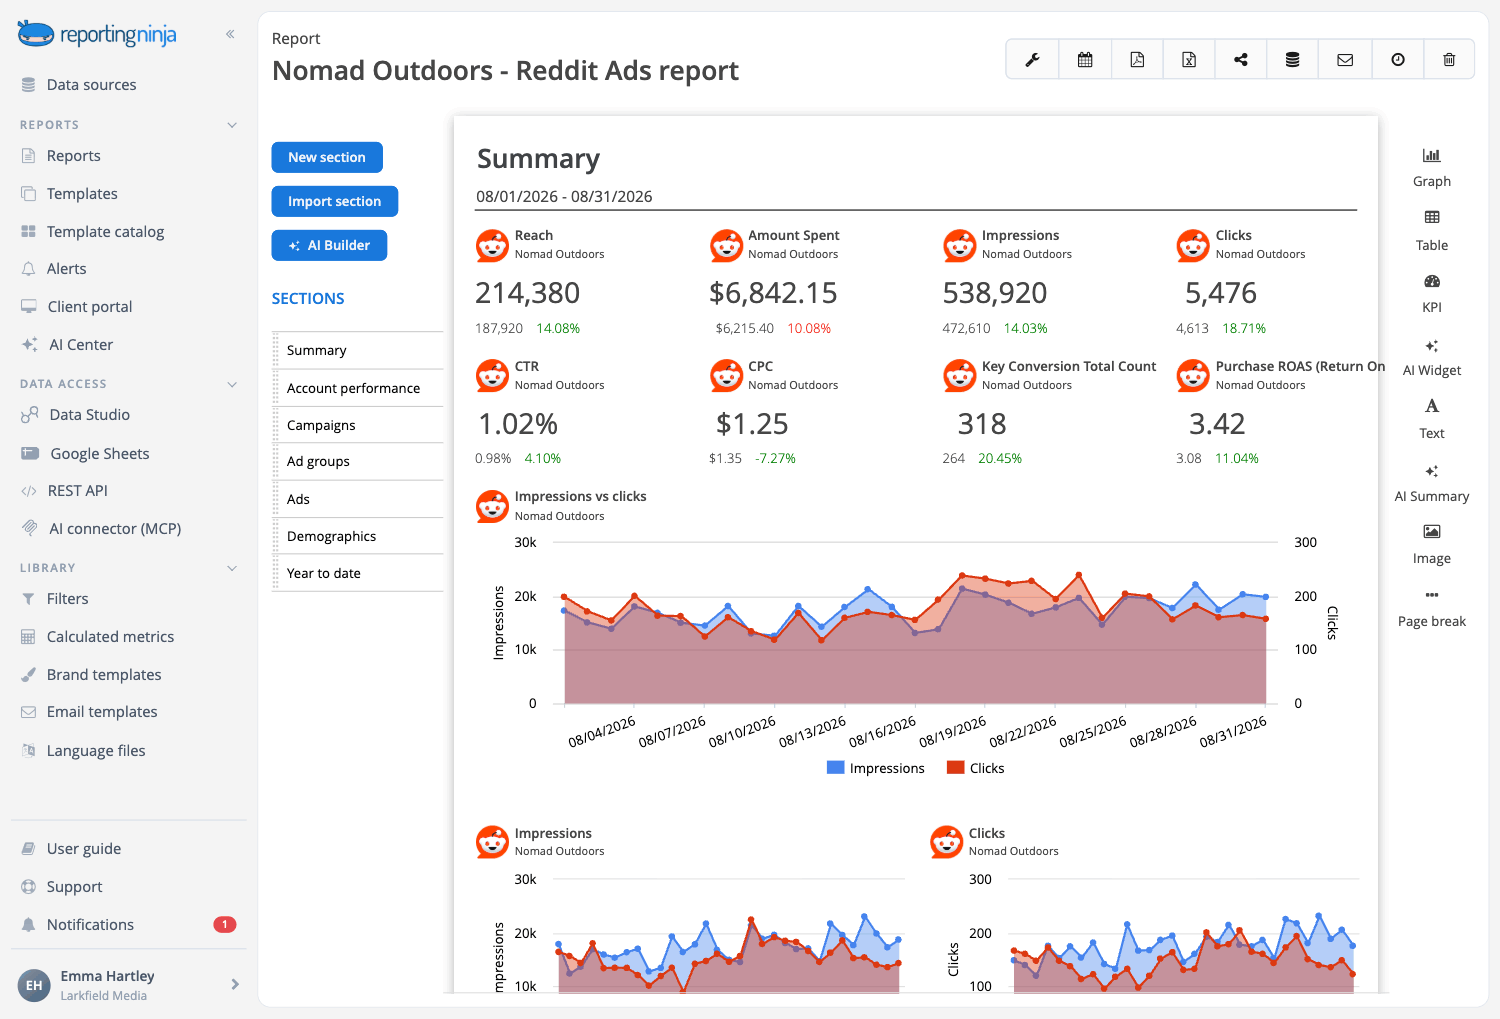1500x1019 pixels.
Task: Collapse the DATA ACCESS sidebar group
Action: (232, 384)
